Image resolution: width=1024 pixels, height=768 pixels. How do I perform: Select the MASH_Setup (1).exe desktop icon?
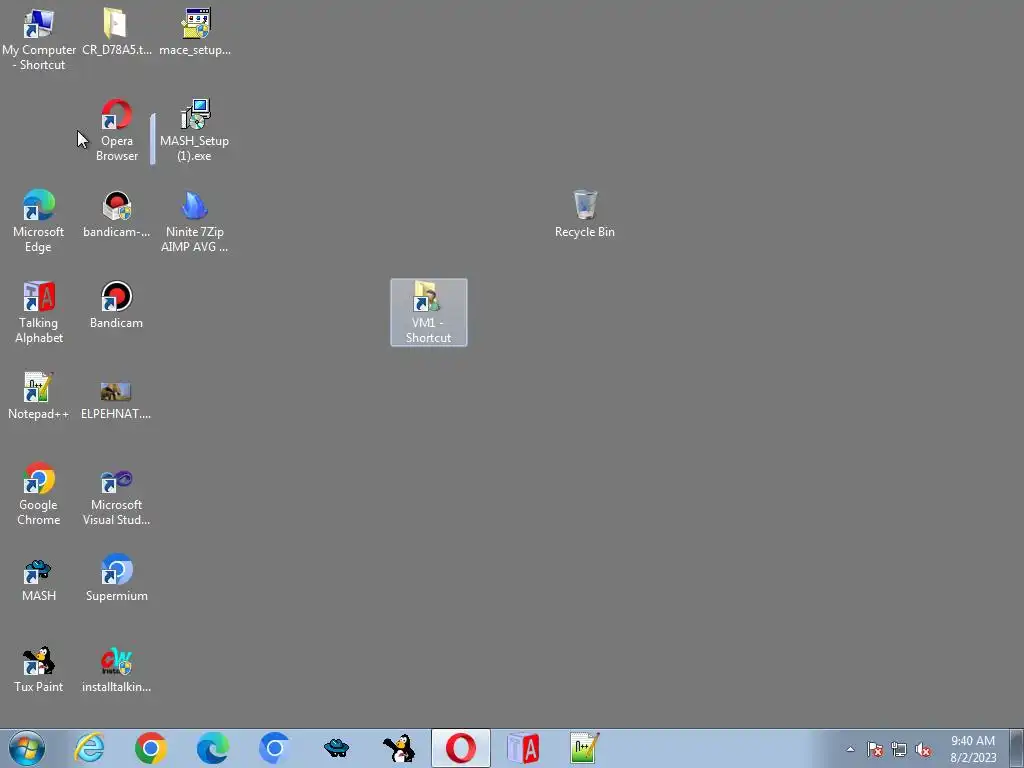(x=195, y=130)
